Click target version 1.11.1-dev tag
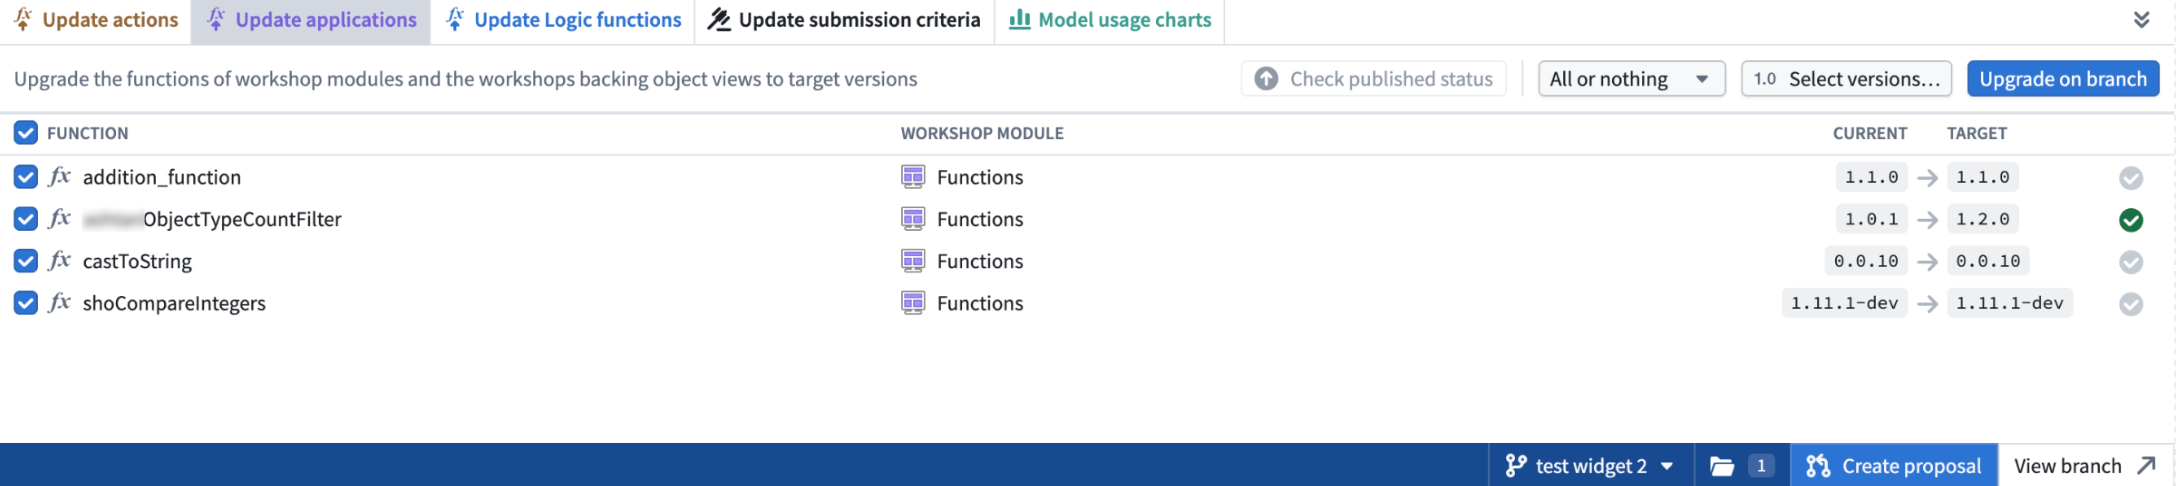The height and width of the screenshot is (486, 2176). click(x=2009, y=303)
